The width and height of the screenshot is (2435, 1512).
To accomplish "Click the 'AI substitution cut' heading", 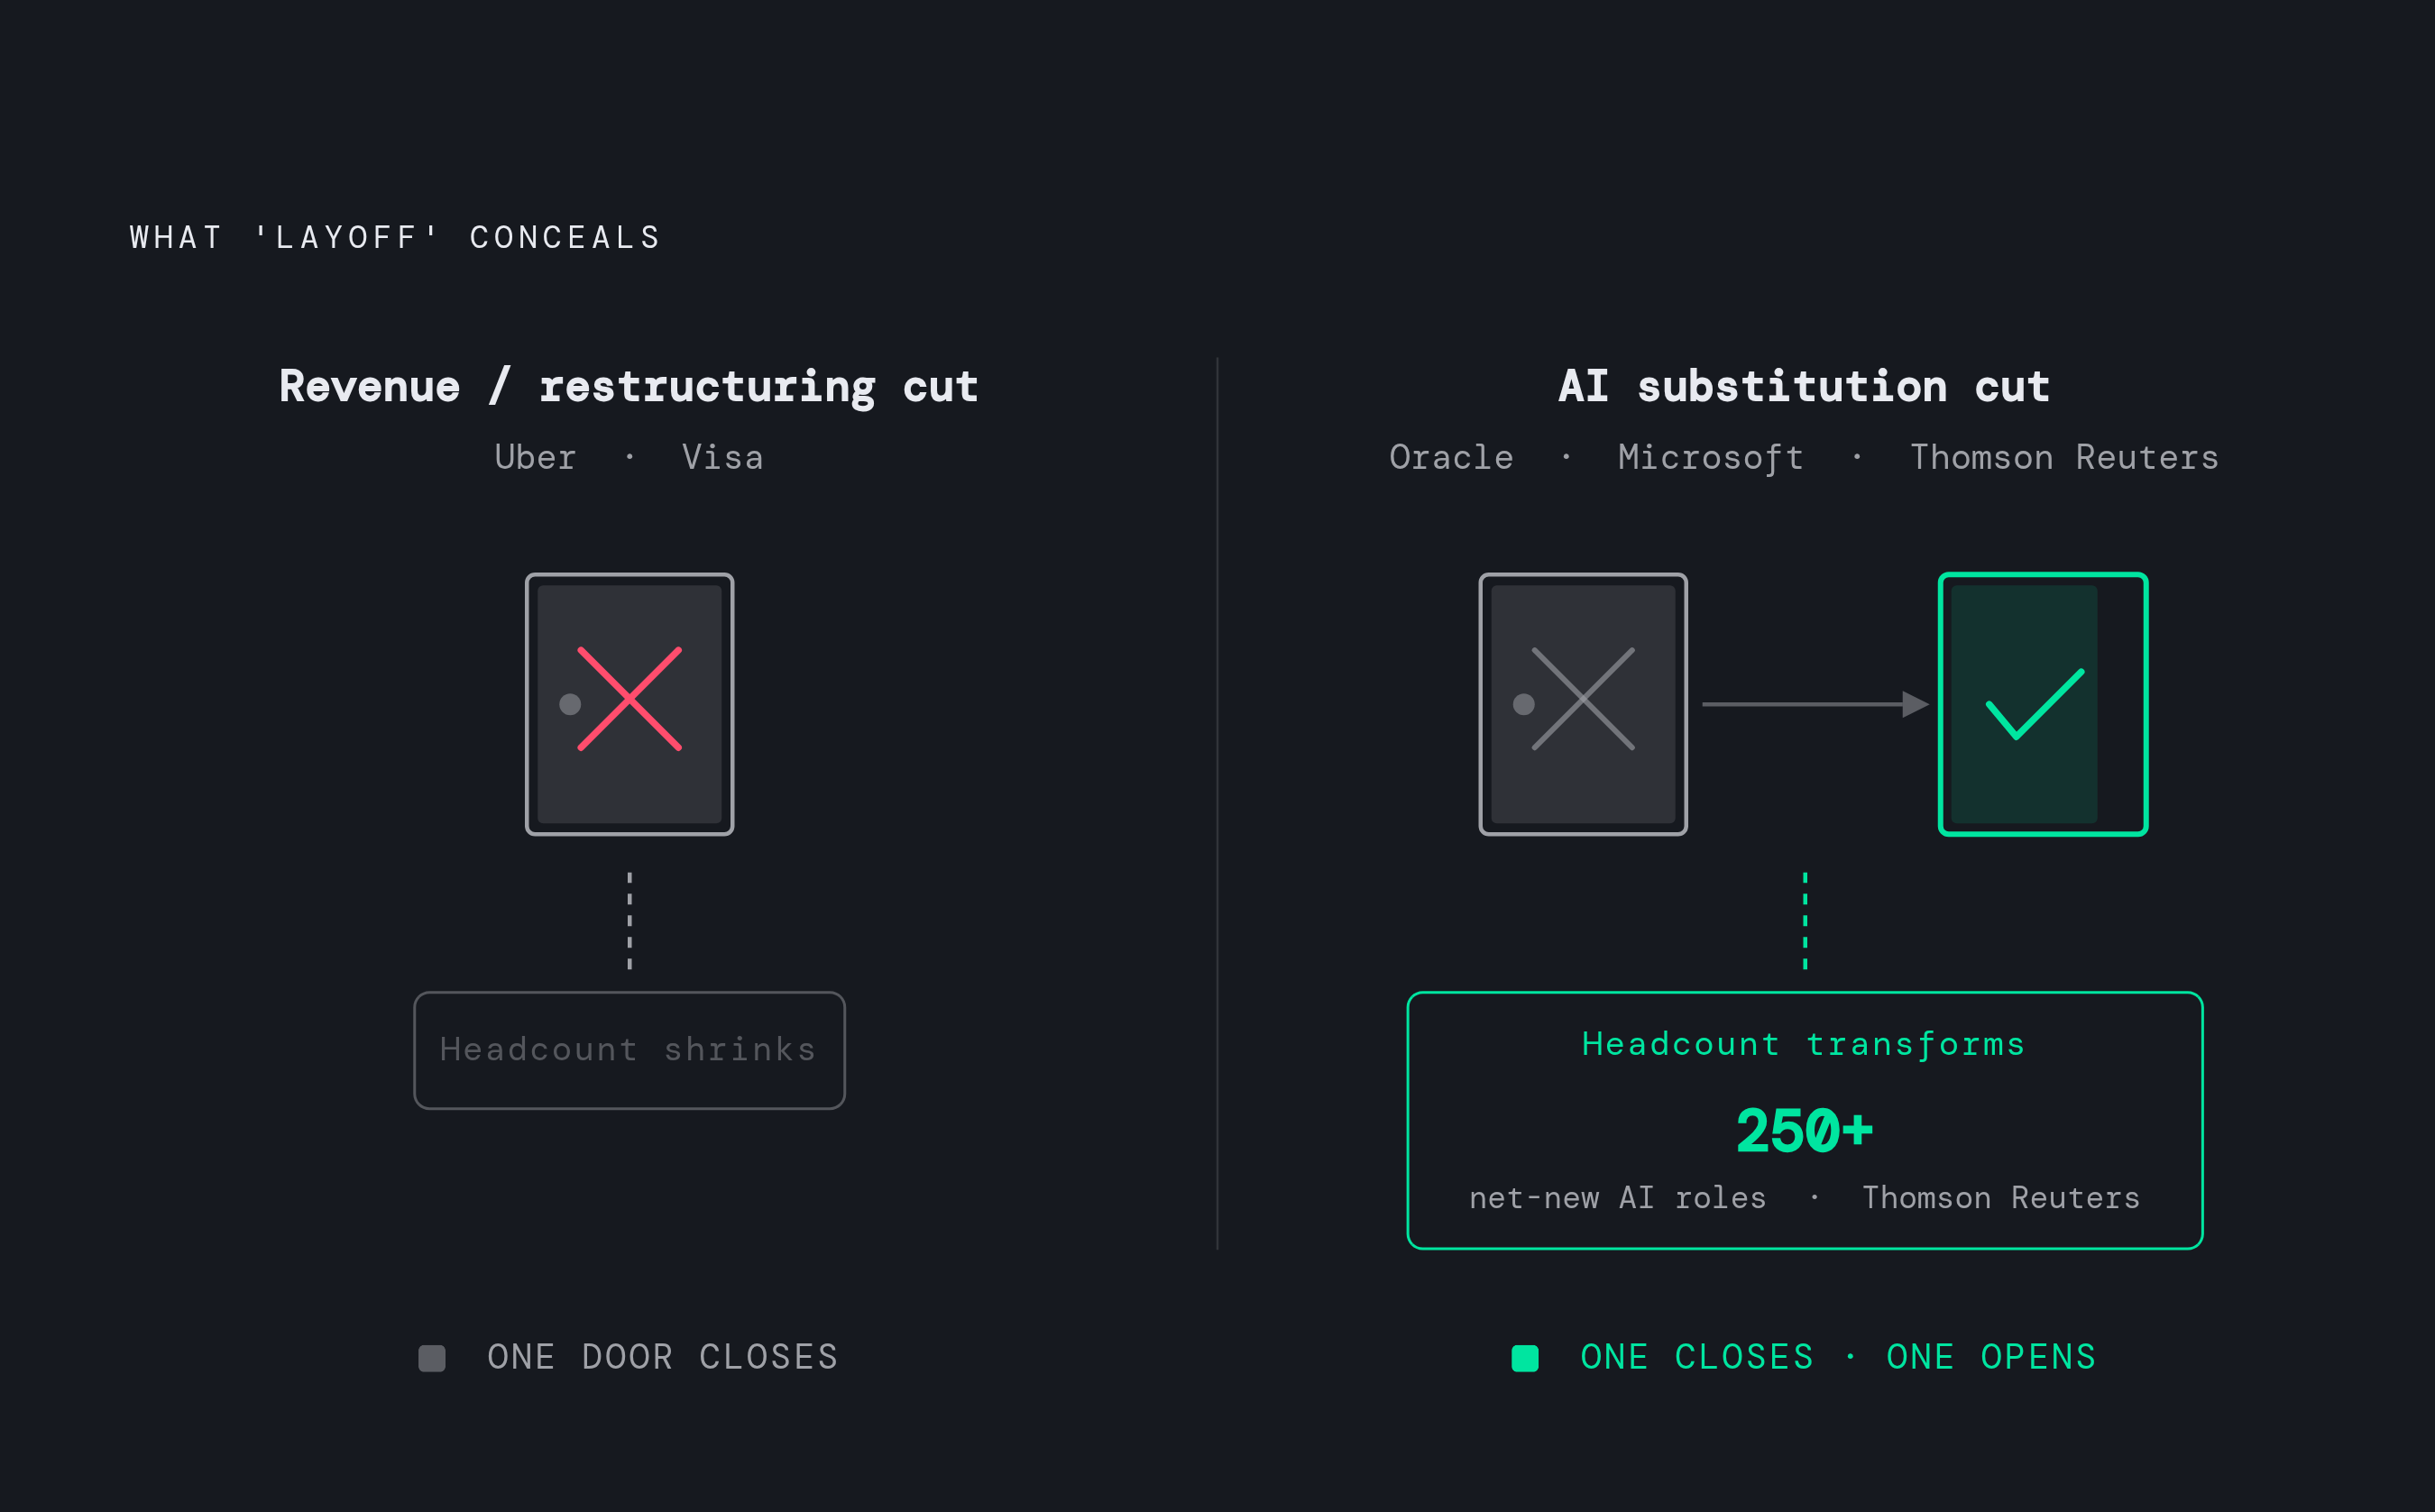I will coord(1804,386).
